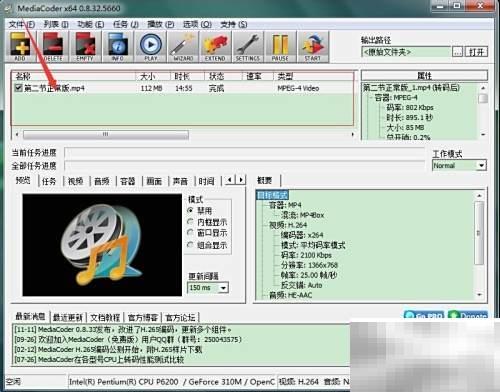
Task: Click the 输出路径 原始文件夹 input field
Action: tap(406, 52)
